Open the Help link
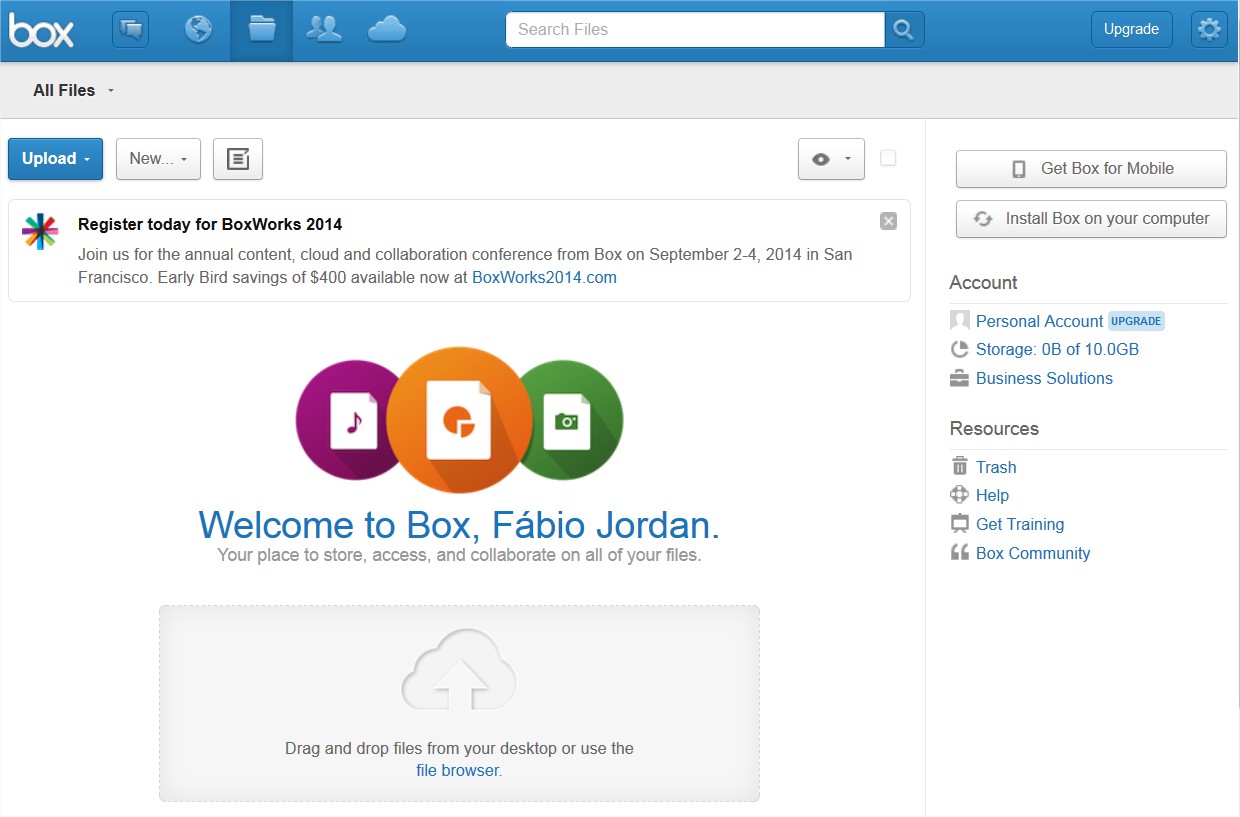This screenshot has width=1240, height=817. click(992, 495)
